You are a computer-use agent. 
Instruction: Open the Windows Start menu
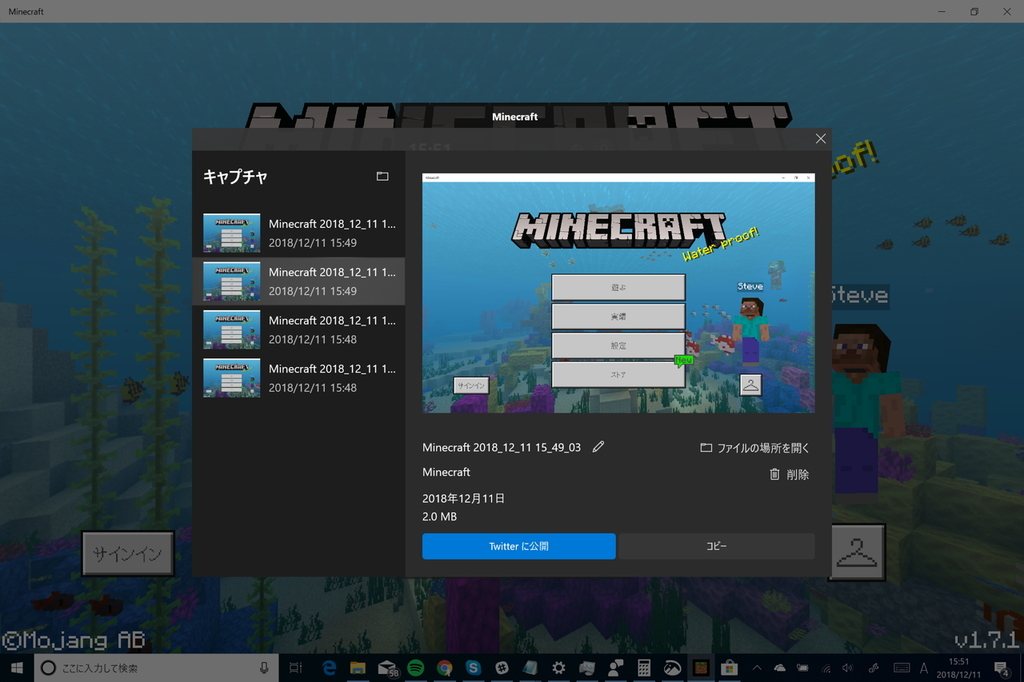17,668
